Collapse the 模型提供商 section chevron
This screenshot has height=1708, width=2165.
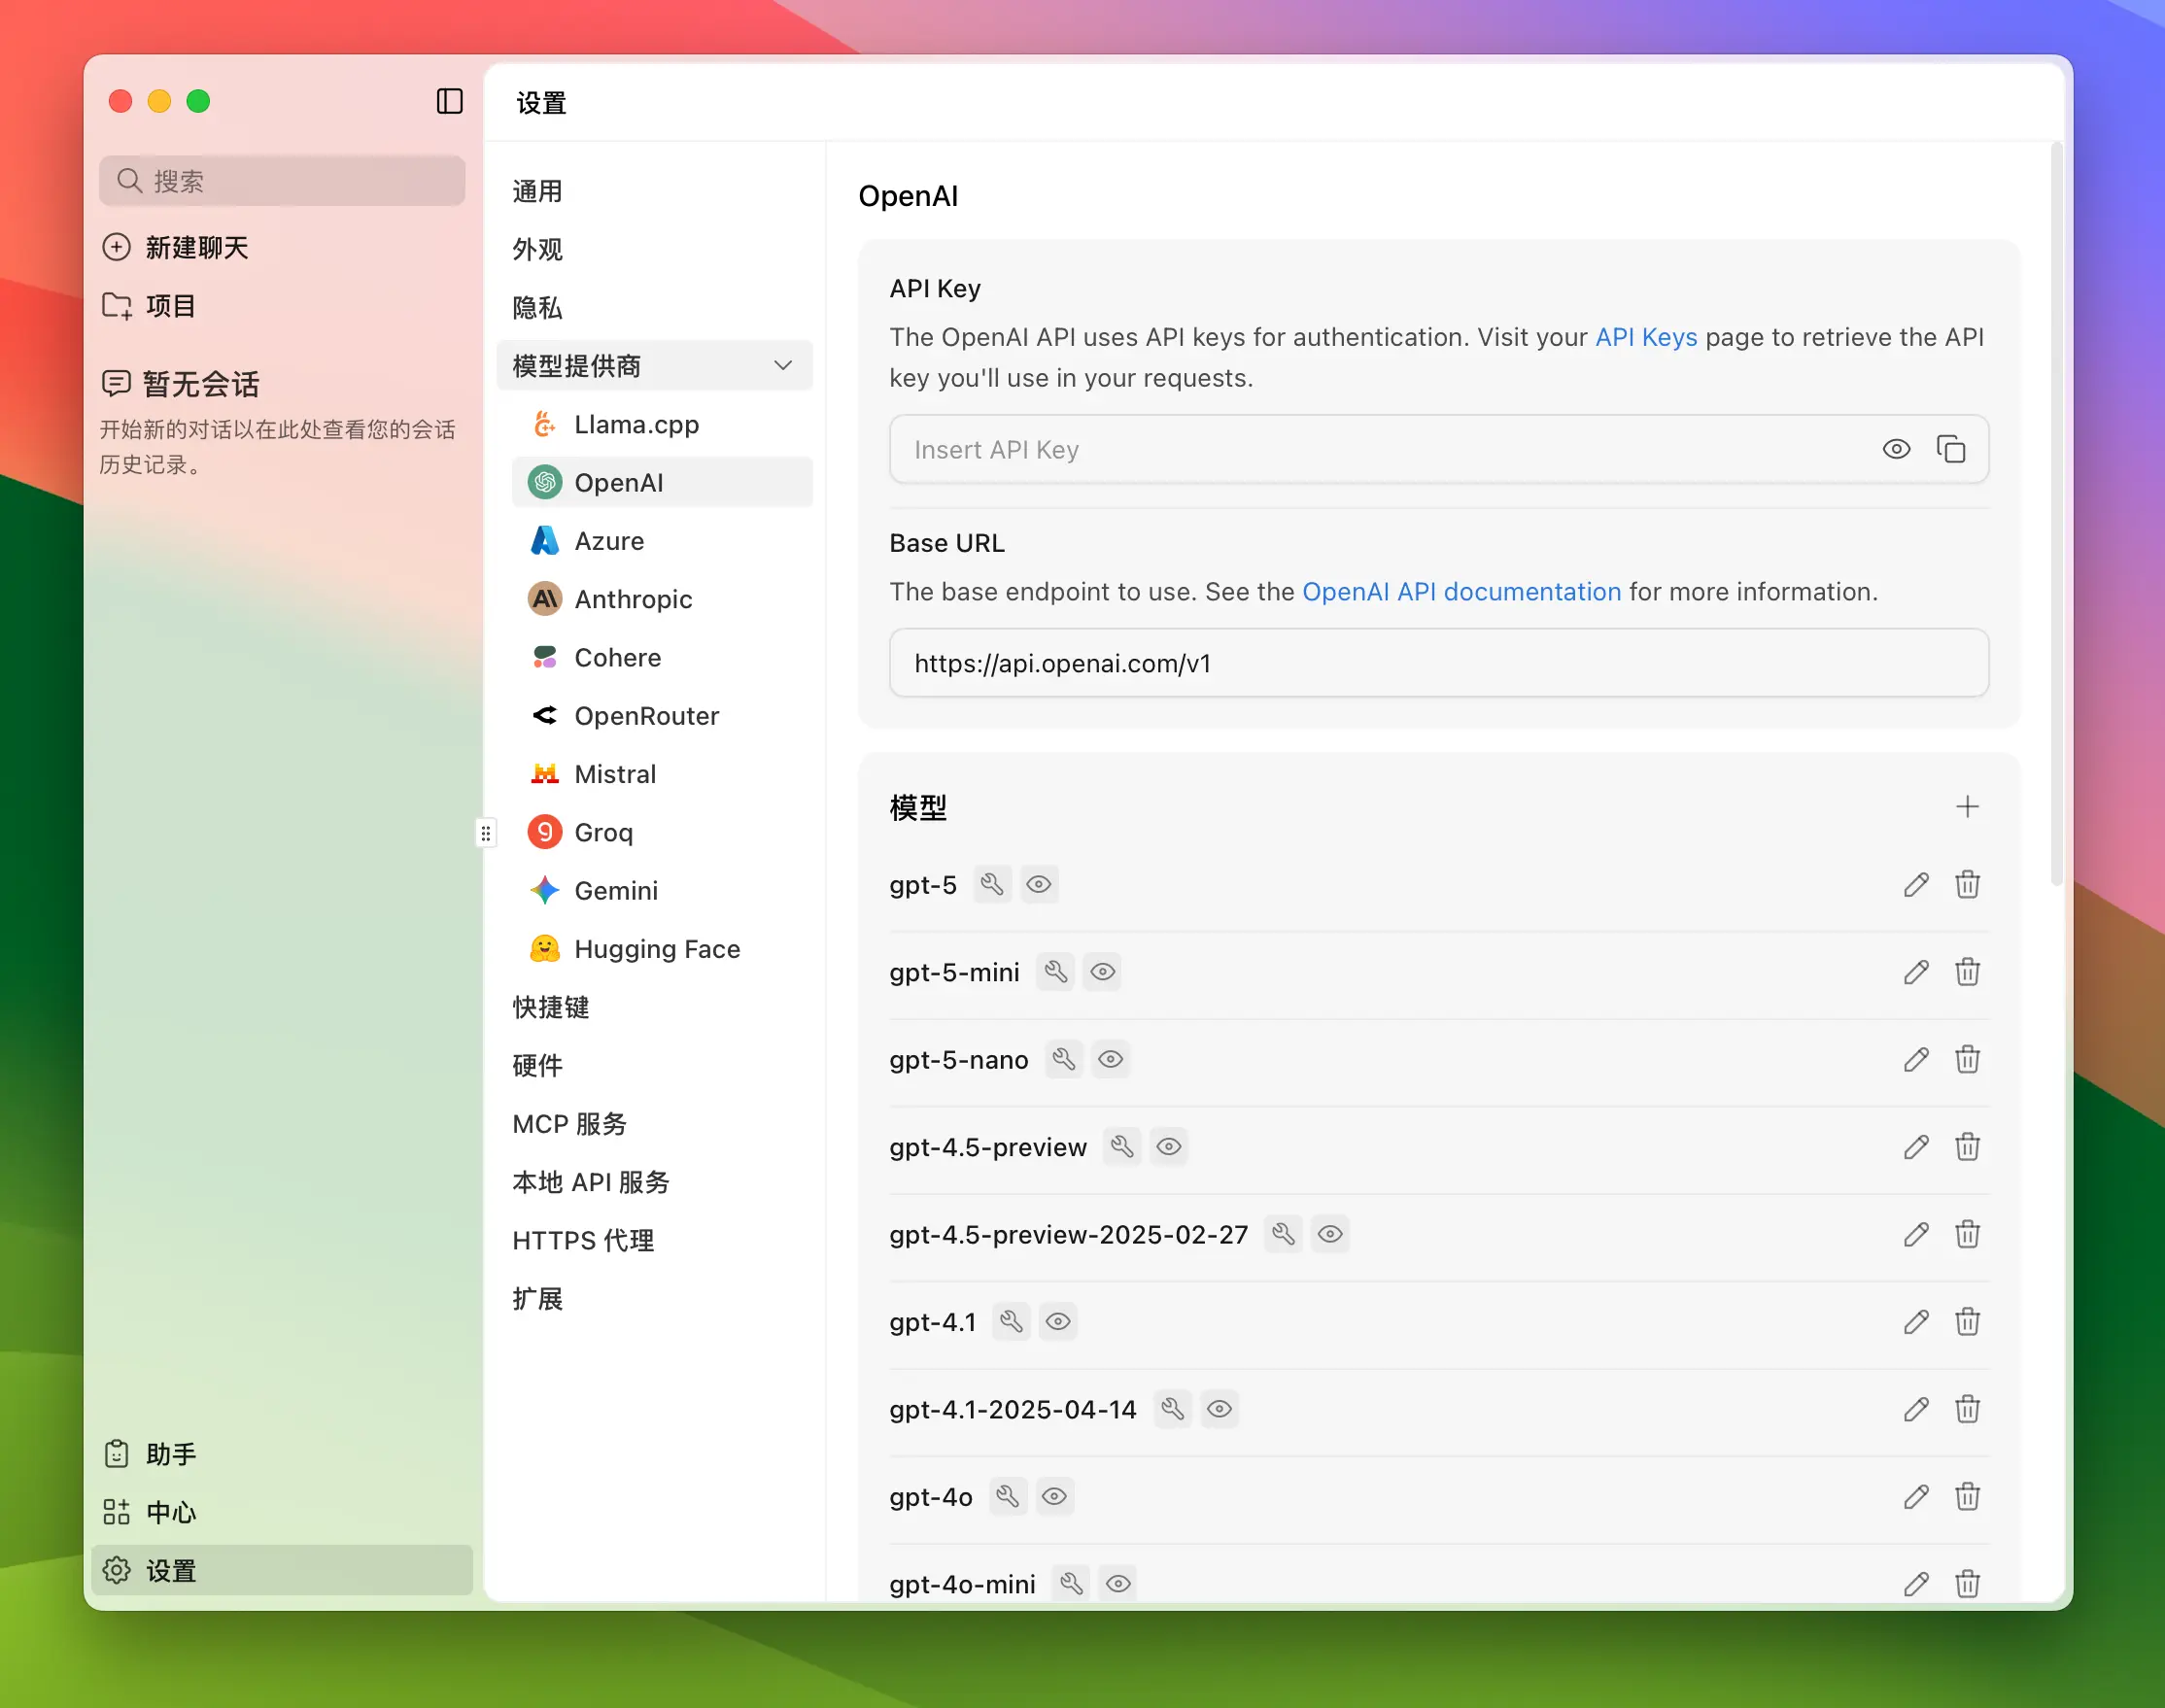click(783, 366)
